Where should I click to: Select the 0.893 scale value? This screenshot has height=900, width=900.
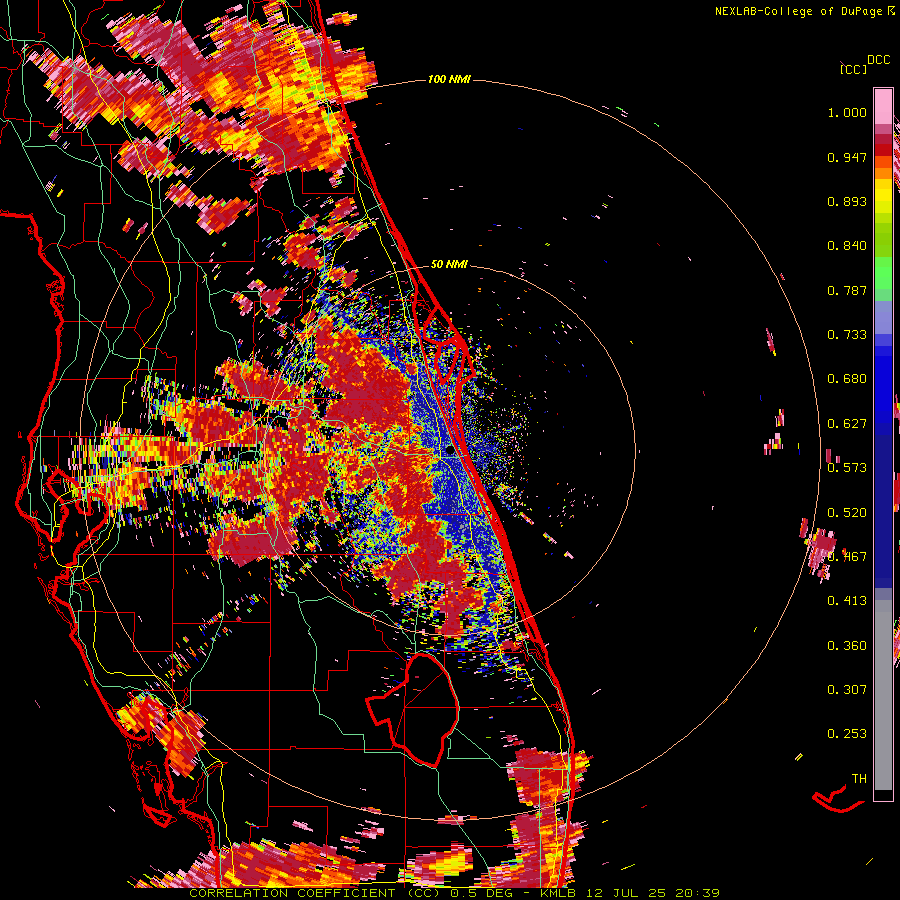click(847, 201)
